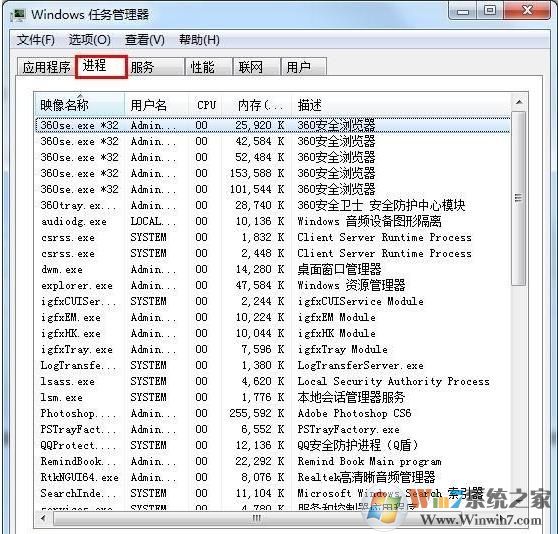Open the 文件(F) menu

(35, 39)
